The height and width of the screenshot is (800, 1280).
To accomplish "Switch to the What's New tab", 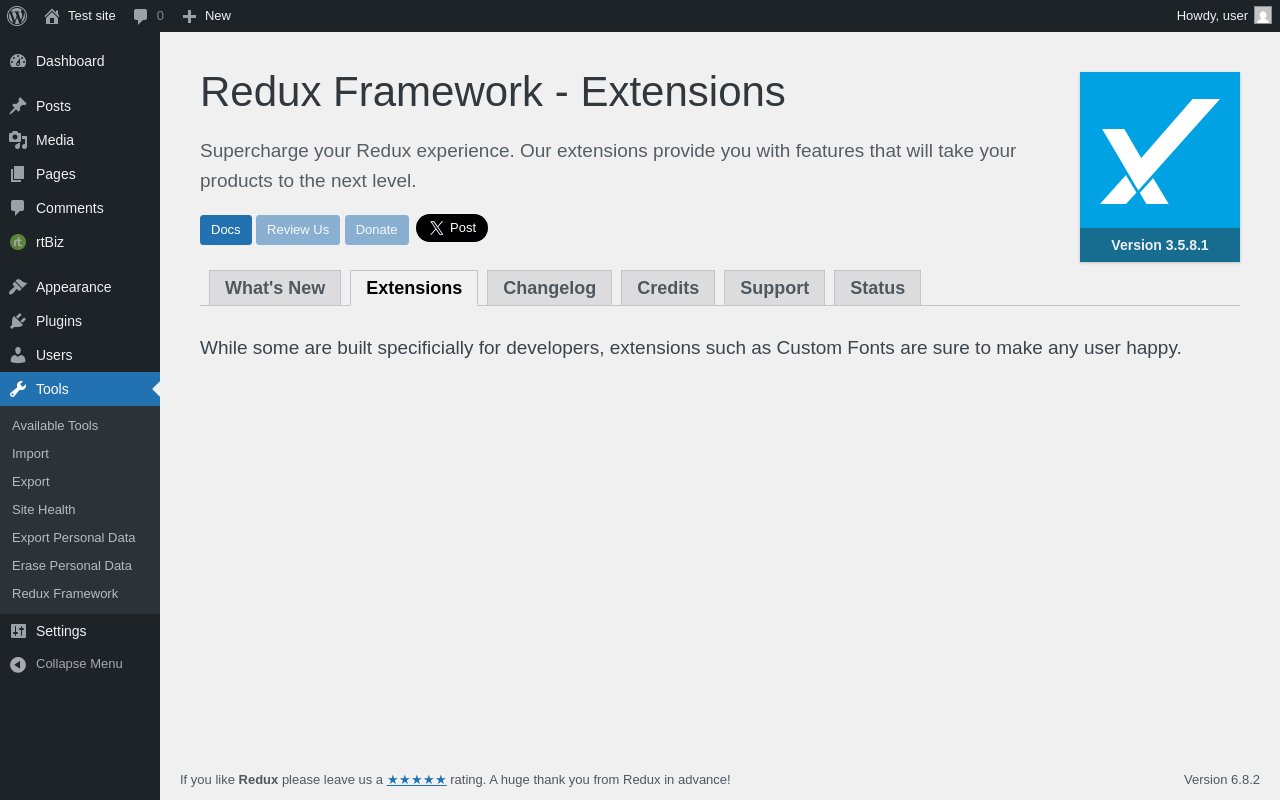I will (275, 288).
